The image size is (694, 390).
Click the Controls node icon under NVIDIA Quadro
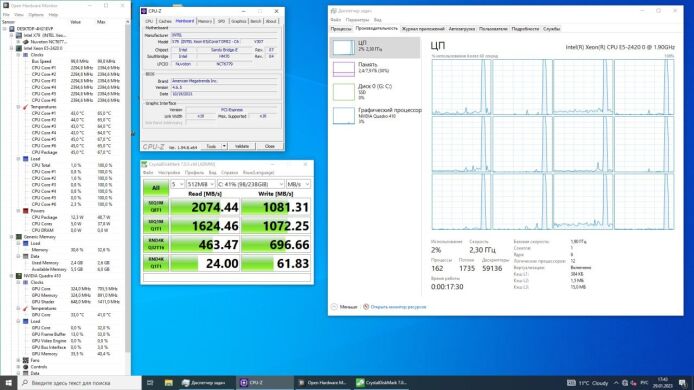coord(26,367)
